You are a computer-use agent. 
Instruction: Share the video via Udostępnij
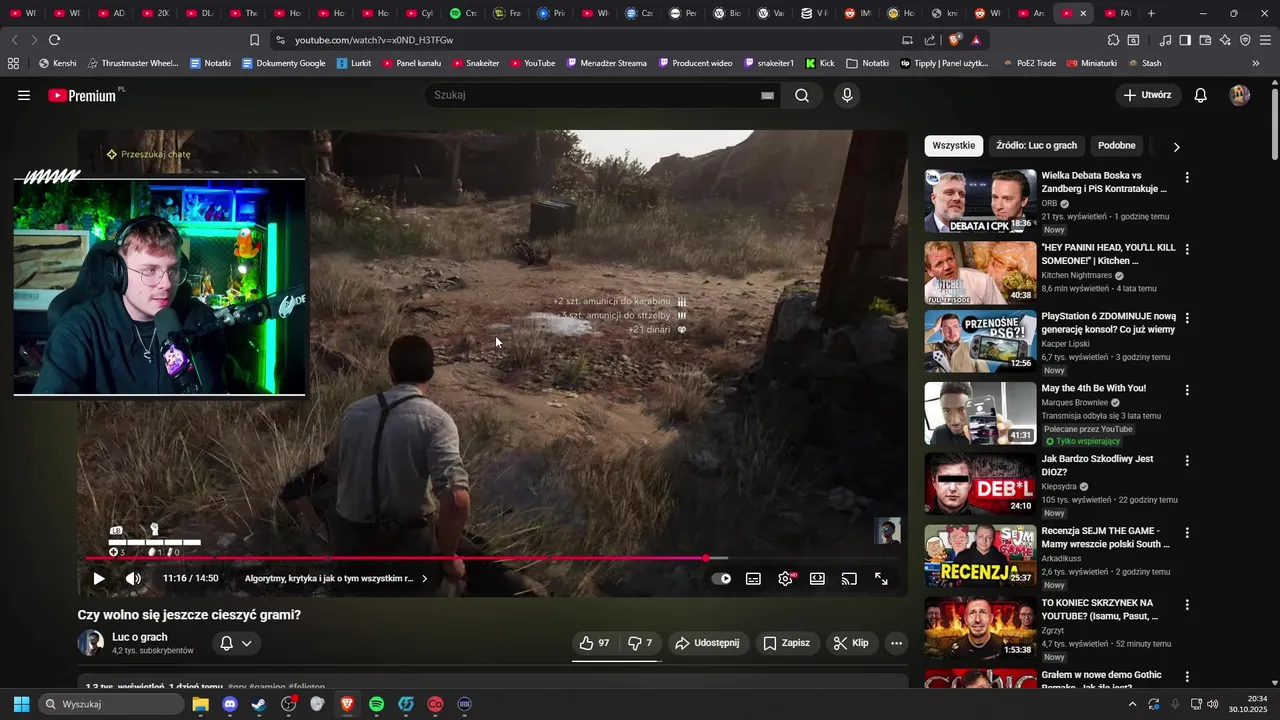click(x=709, y=643)
